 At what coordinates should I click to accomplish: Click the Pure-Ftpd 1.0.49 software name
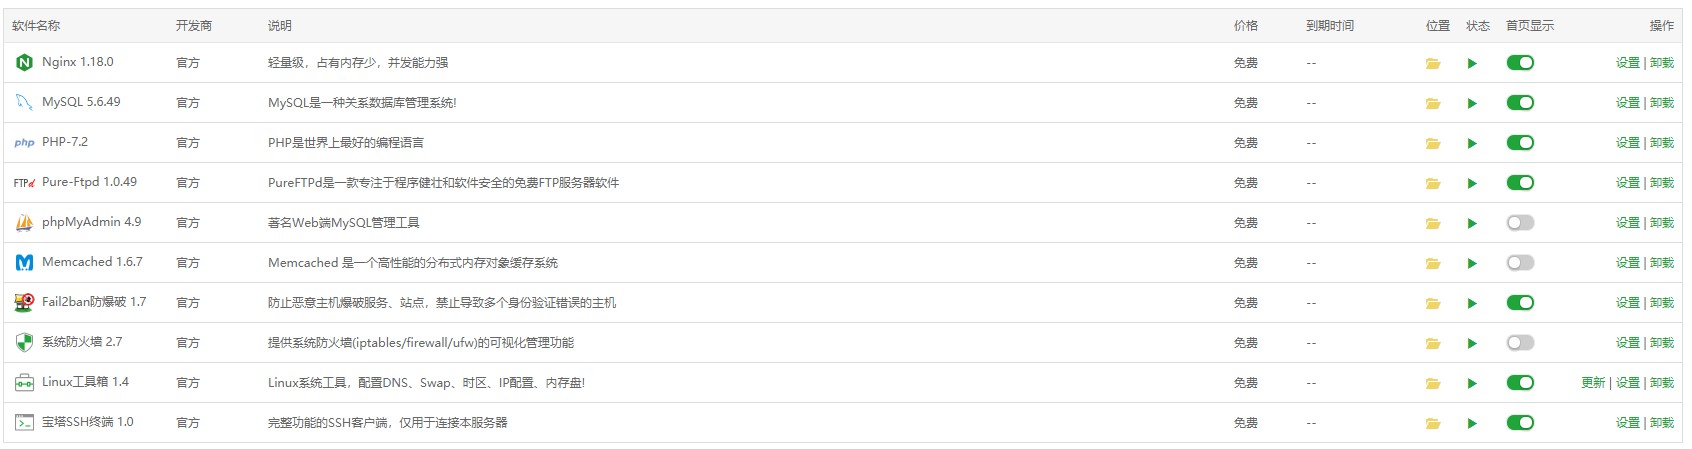pyautogui.click(x=89, y=182)
